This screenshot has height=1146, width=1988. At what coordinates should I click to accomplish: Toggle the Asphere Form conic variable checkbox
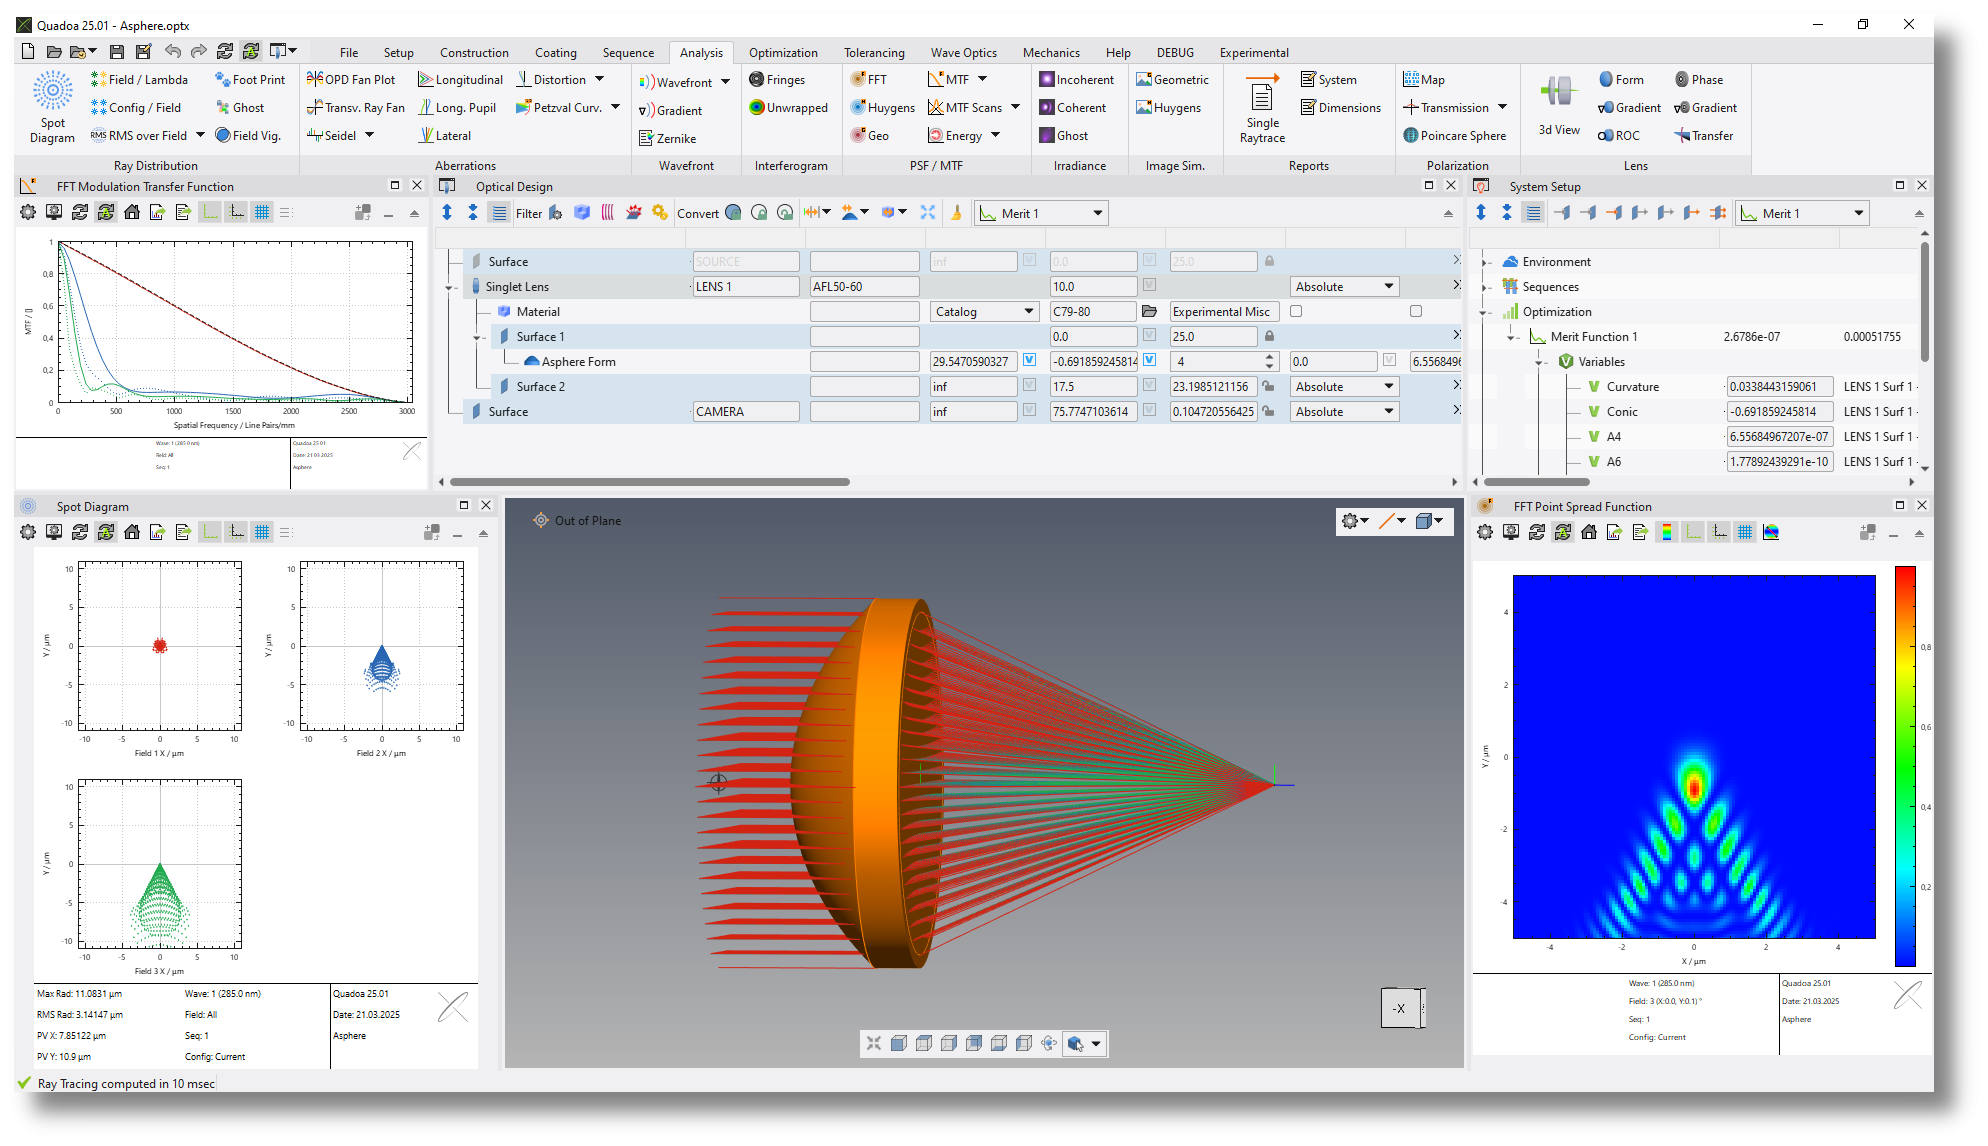point(1149,360)
